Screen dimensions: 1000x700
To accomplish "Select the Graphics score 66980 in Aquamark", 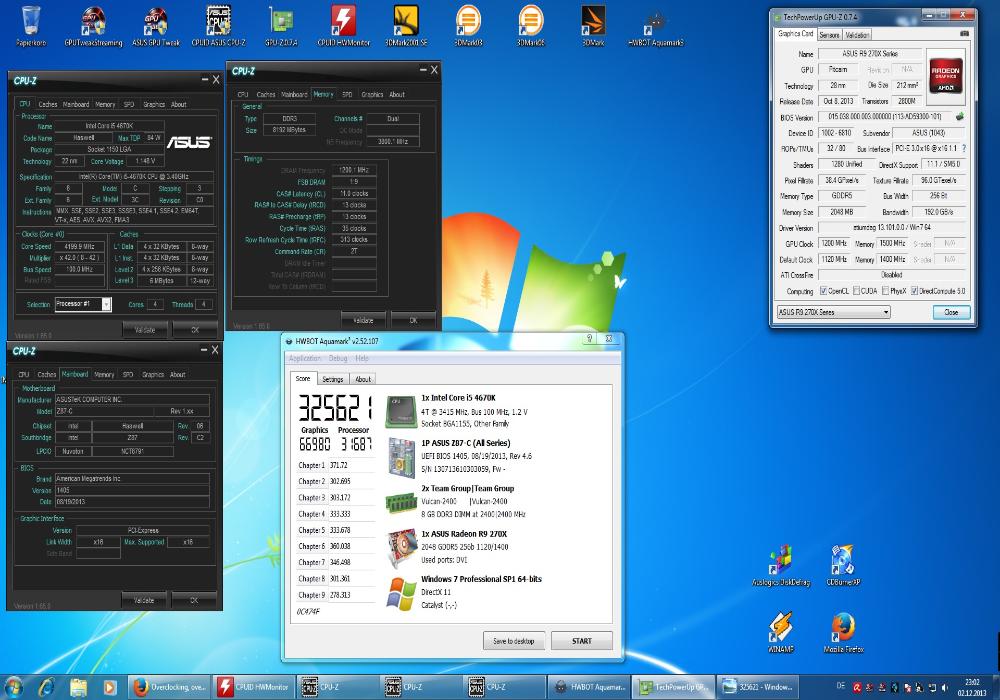I will (x=314, y=444).
